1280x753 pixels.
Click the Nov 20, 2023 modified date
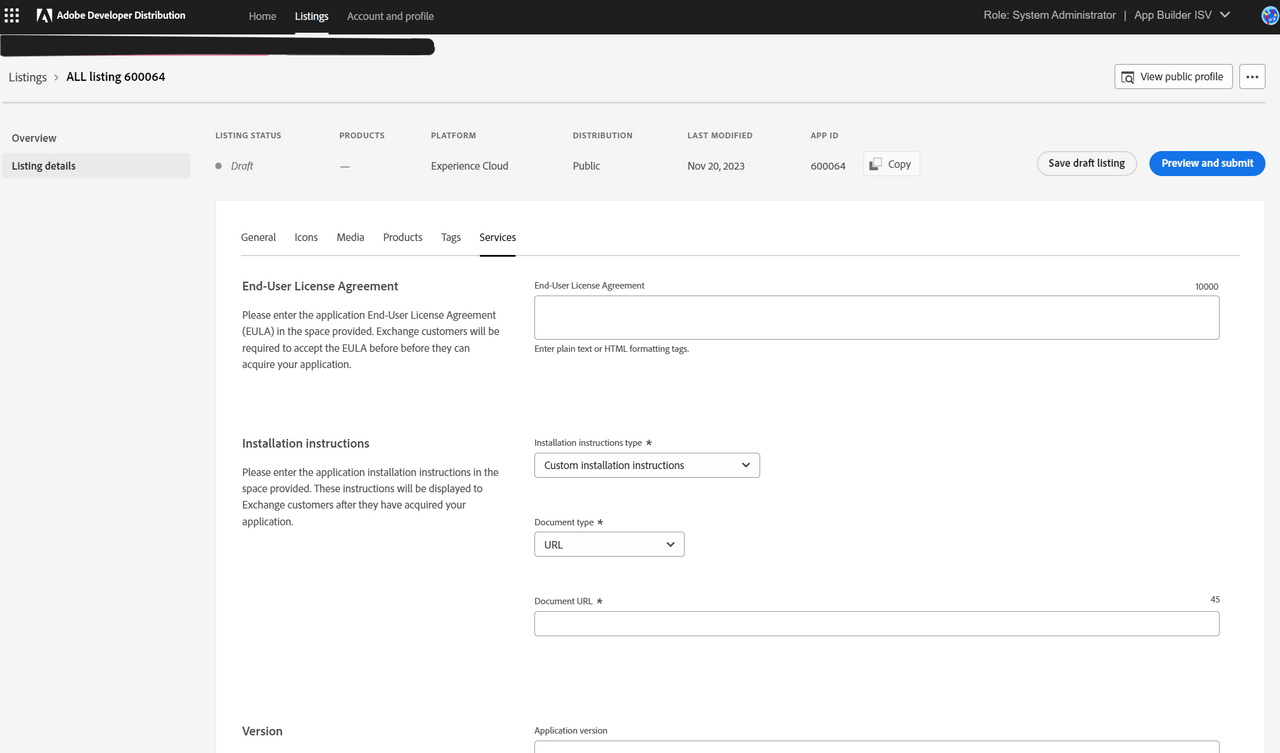(x=716, y=166)
